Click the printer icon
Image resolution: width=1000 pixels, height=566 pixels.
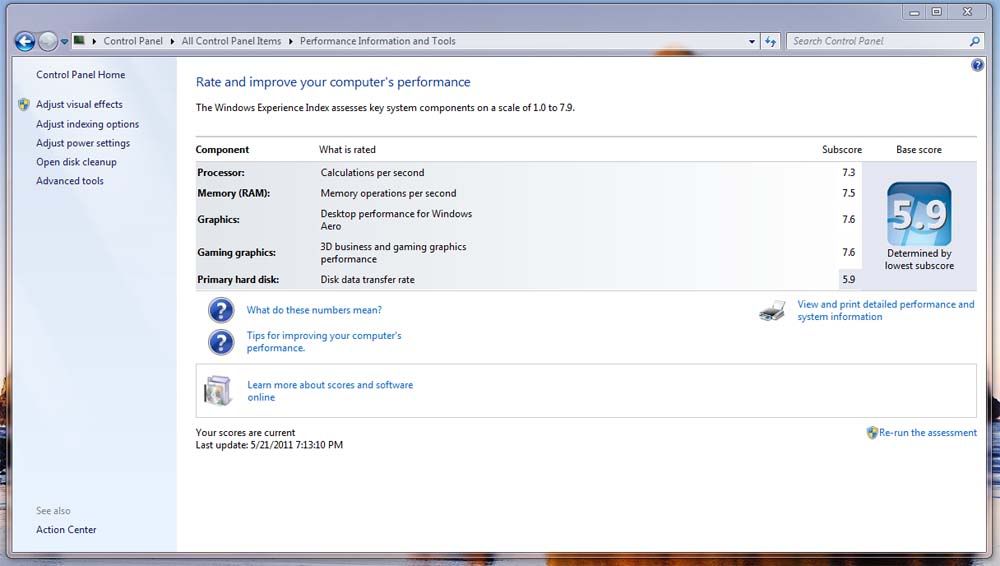[772, 311]
